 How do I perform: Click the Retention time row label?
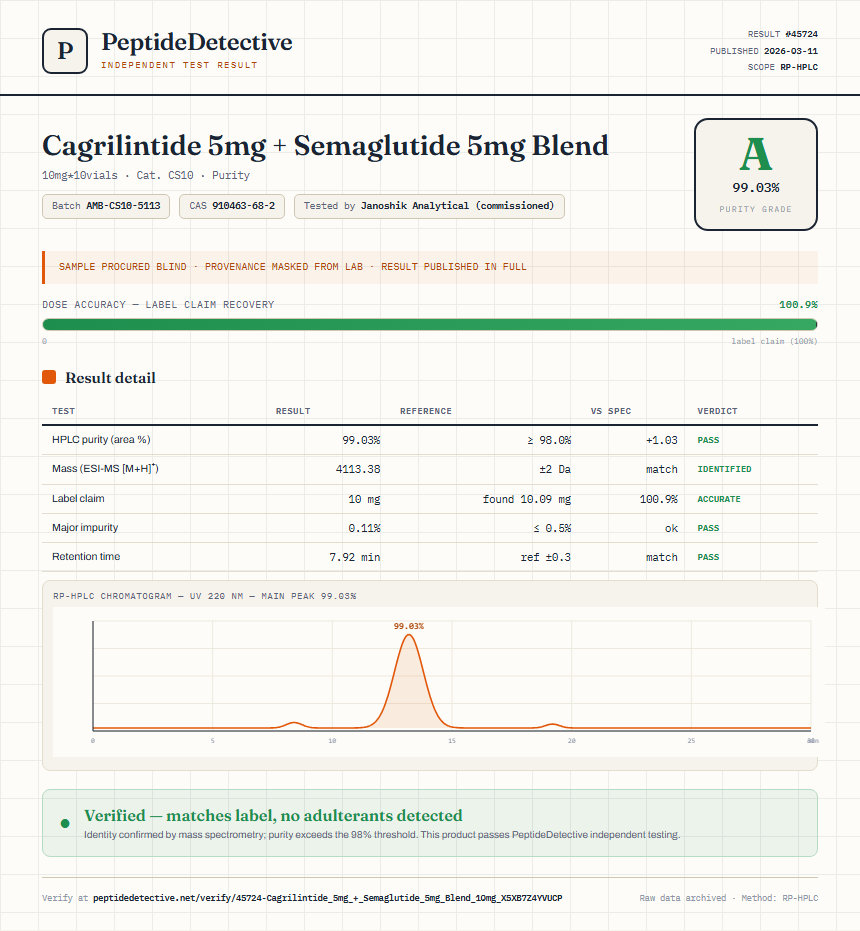click(x=86, y=556)
